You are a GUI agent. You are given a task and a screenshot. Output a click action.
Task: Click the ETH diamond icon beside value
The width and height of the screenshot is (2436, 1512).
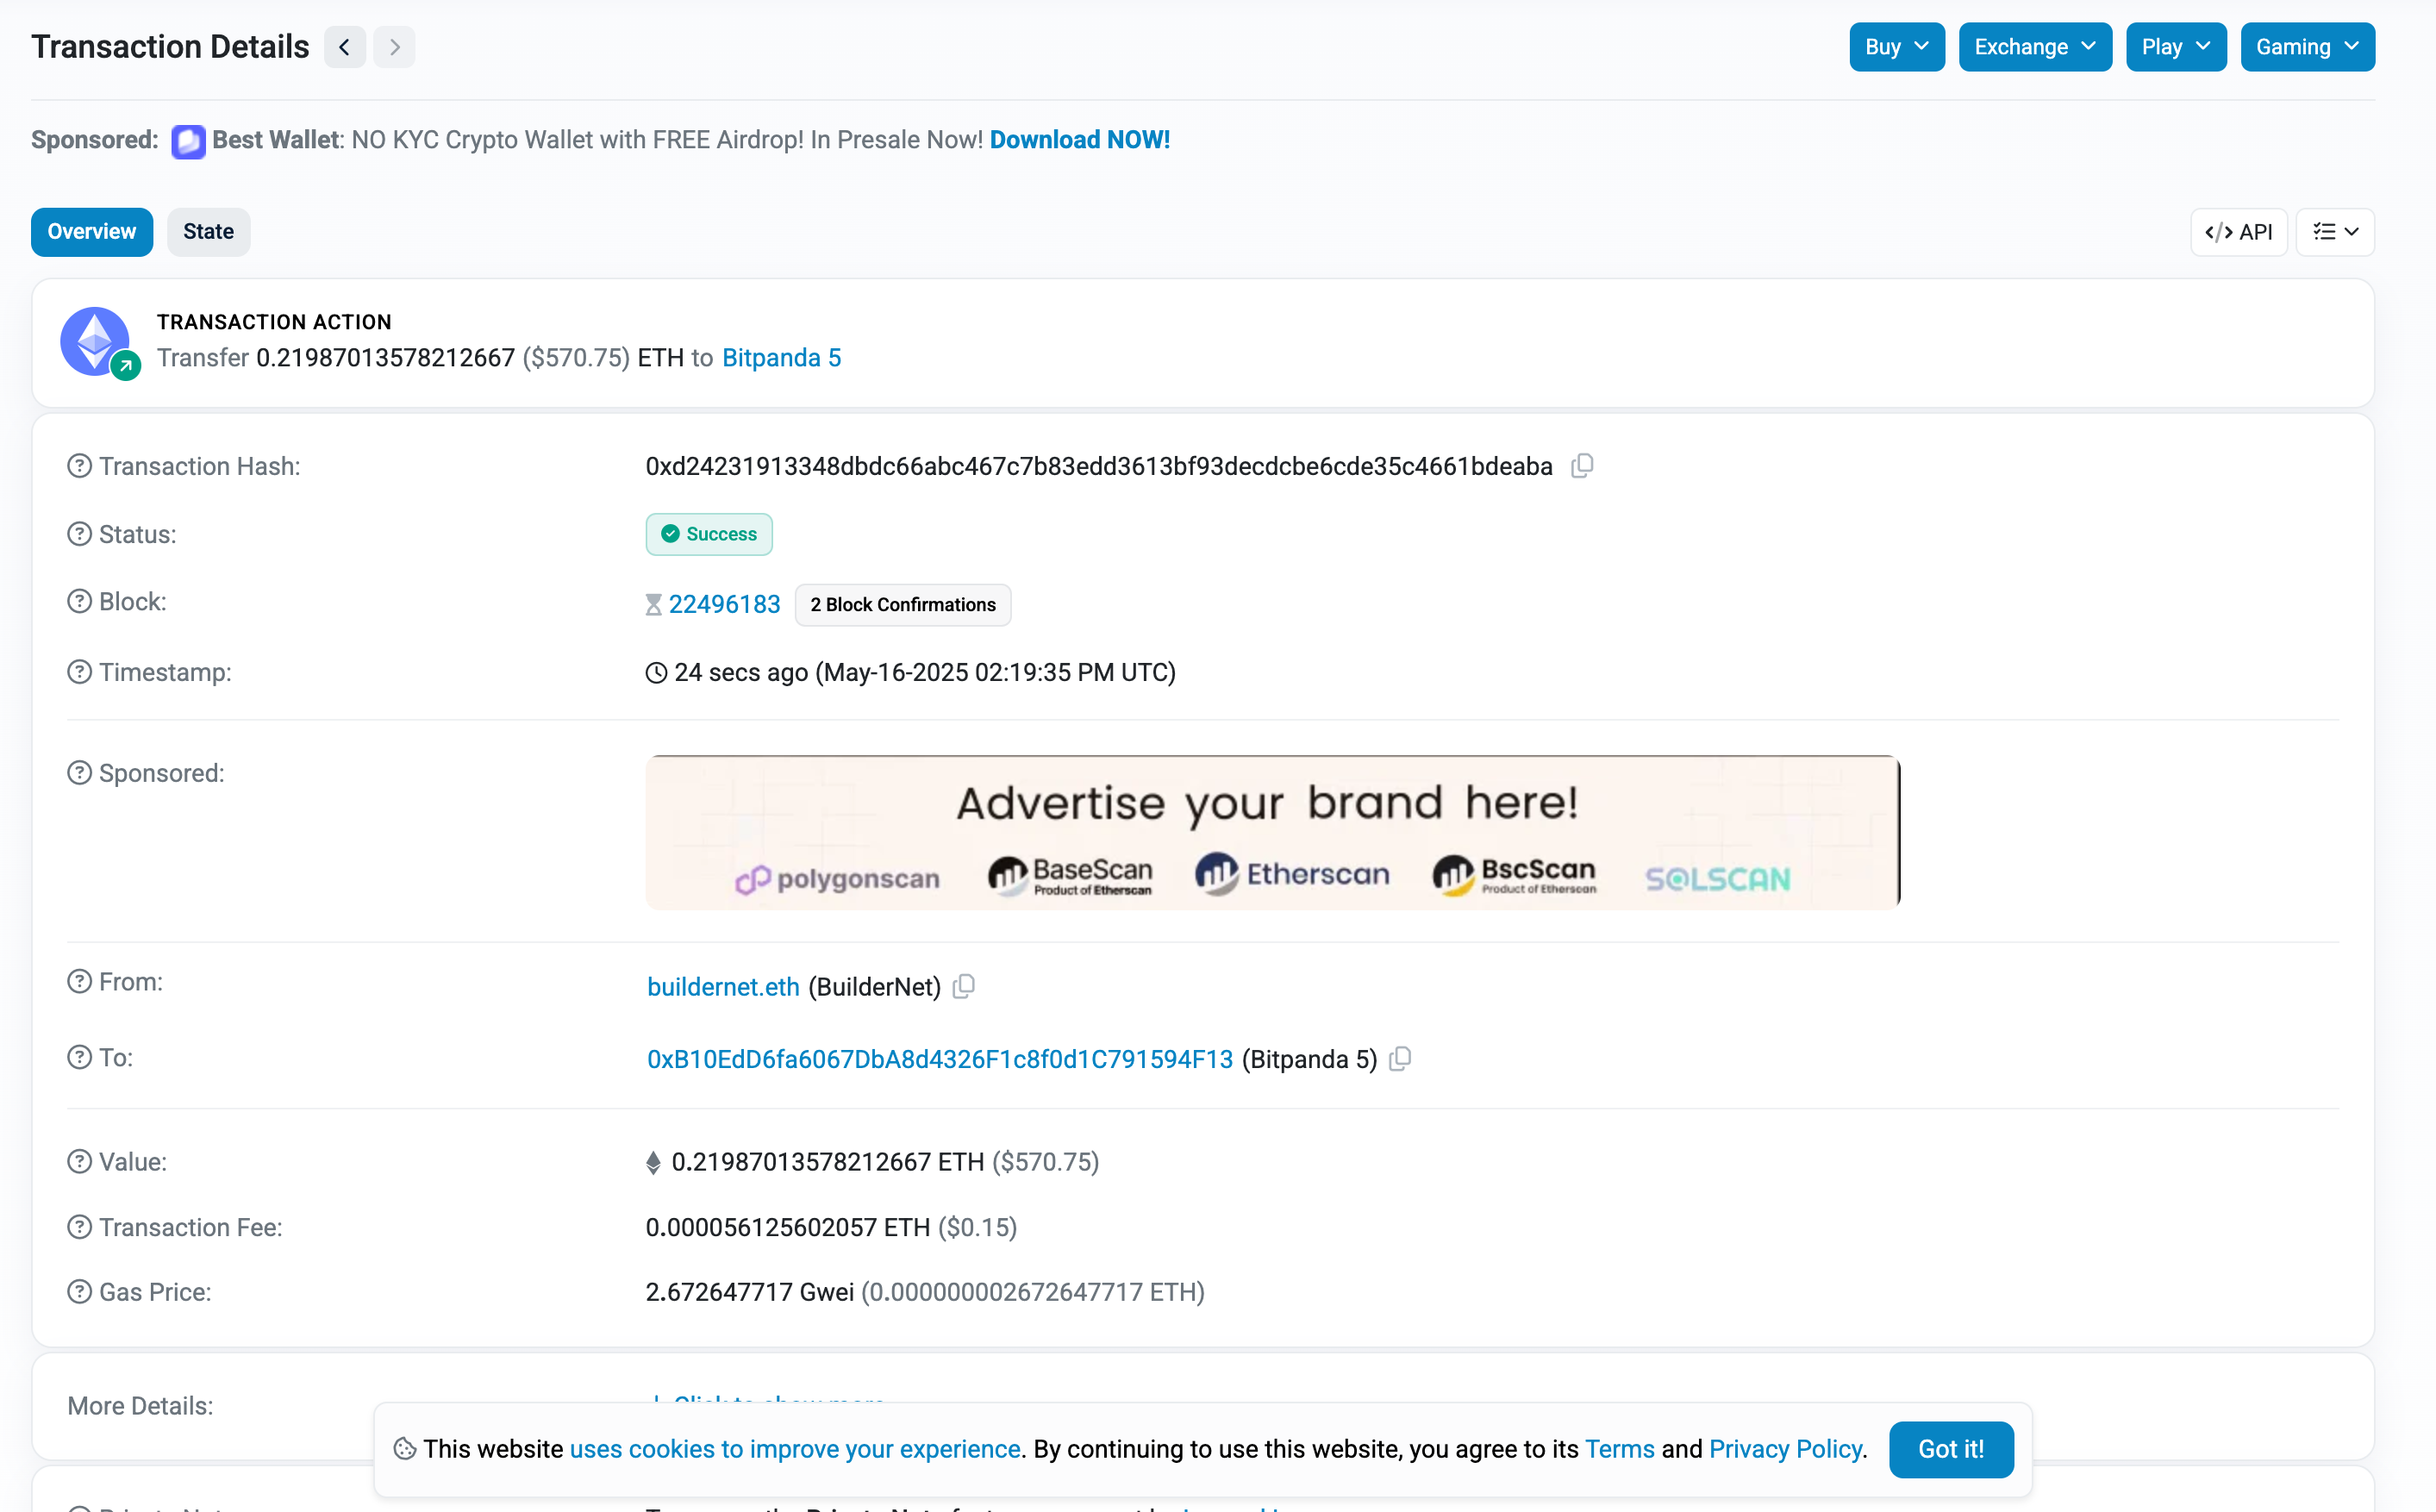pyautogui.click(x=653, y=1162)
